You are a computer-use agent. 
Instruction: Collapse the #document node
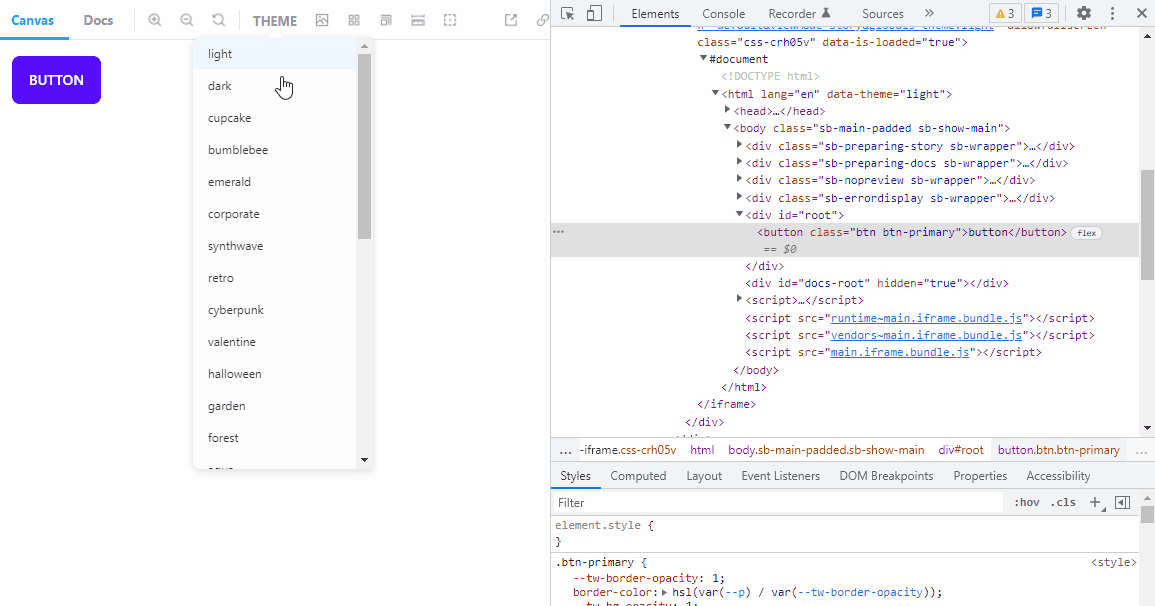pos(703,59)
